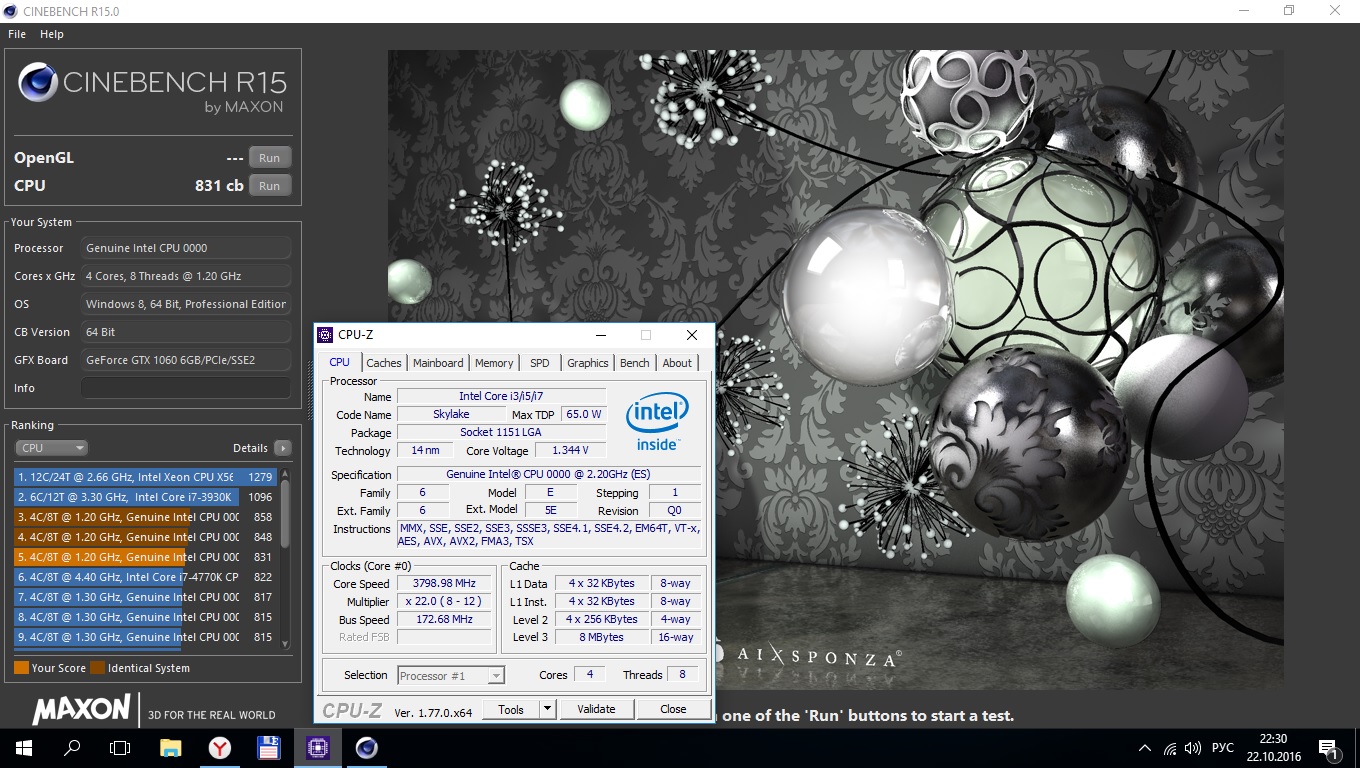The height and width of the screenshot is (768, 1360).
Task: Run the CPU benchmark
Action: pos(270,186)
